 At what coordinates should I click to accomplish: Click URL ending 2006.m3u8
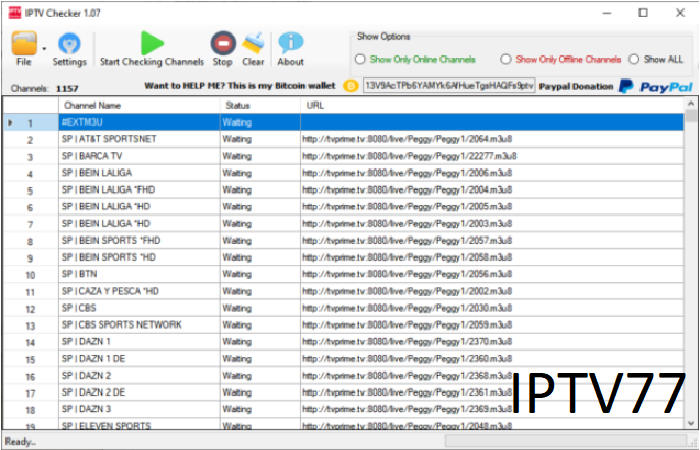pos(492,173)
